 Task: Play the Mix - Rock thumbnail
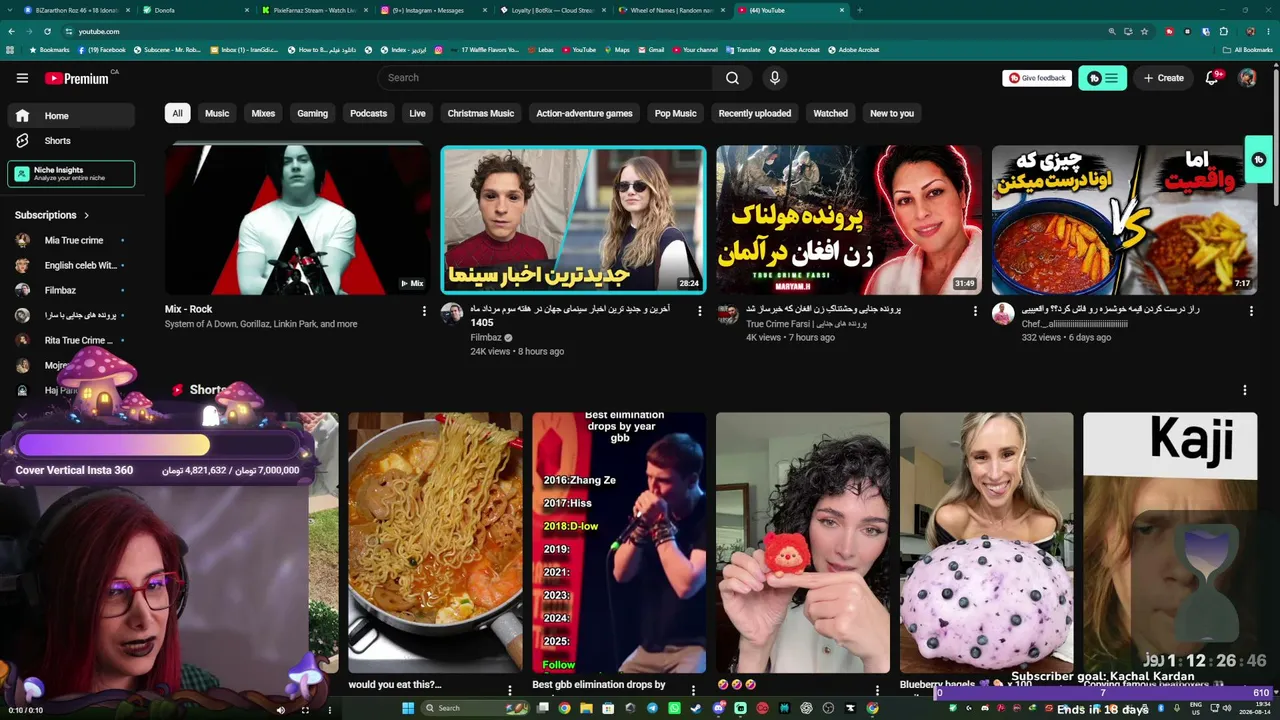298,220
